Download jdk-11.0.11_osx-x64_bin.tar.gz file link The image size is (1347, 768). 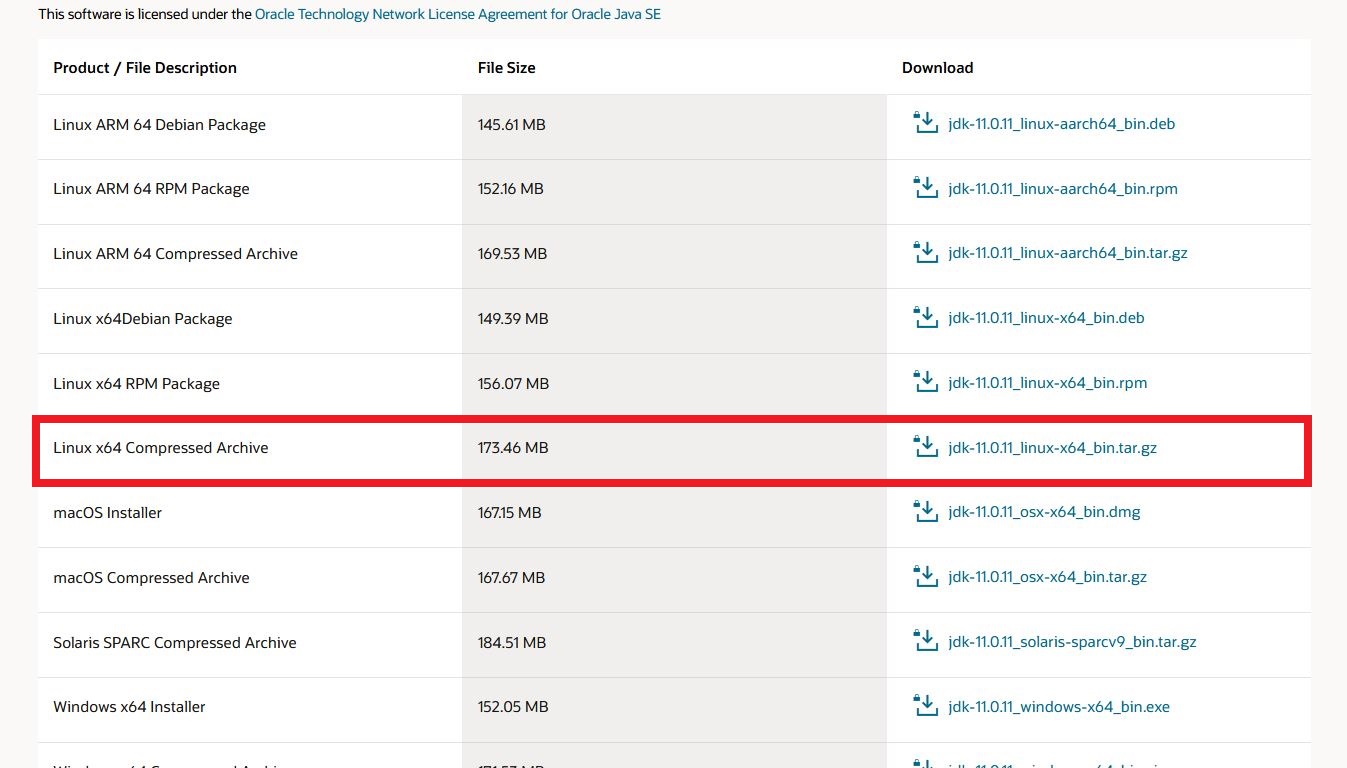[x=1048, y=577]
